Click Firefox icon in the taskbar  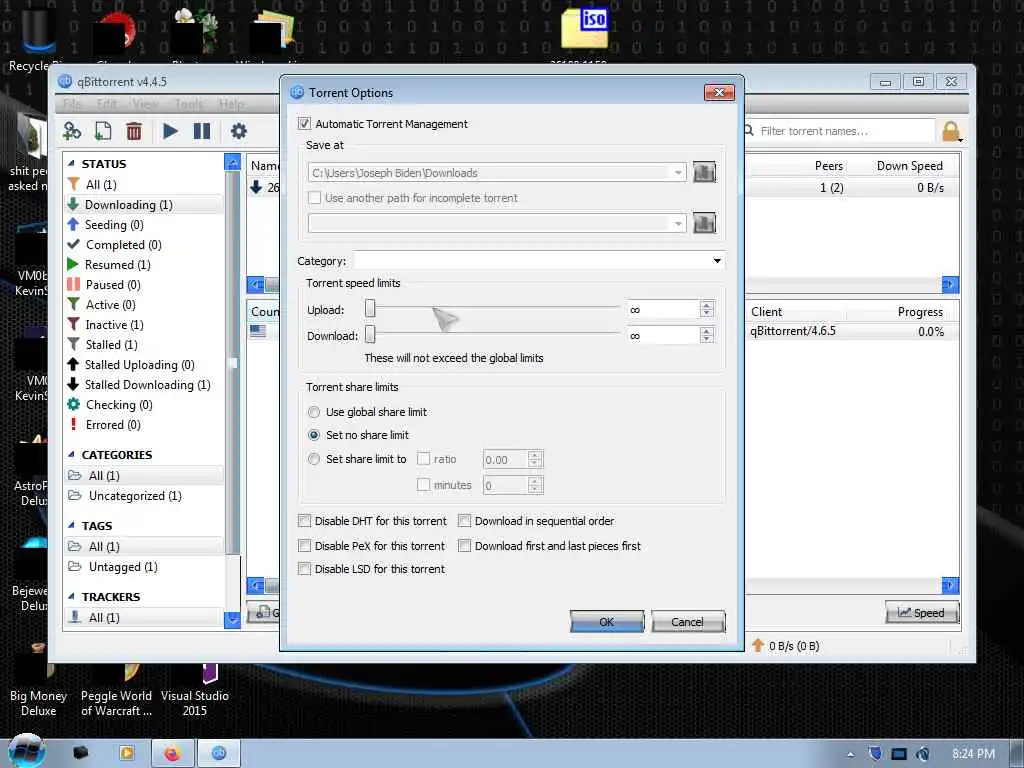pos(172,754)
